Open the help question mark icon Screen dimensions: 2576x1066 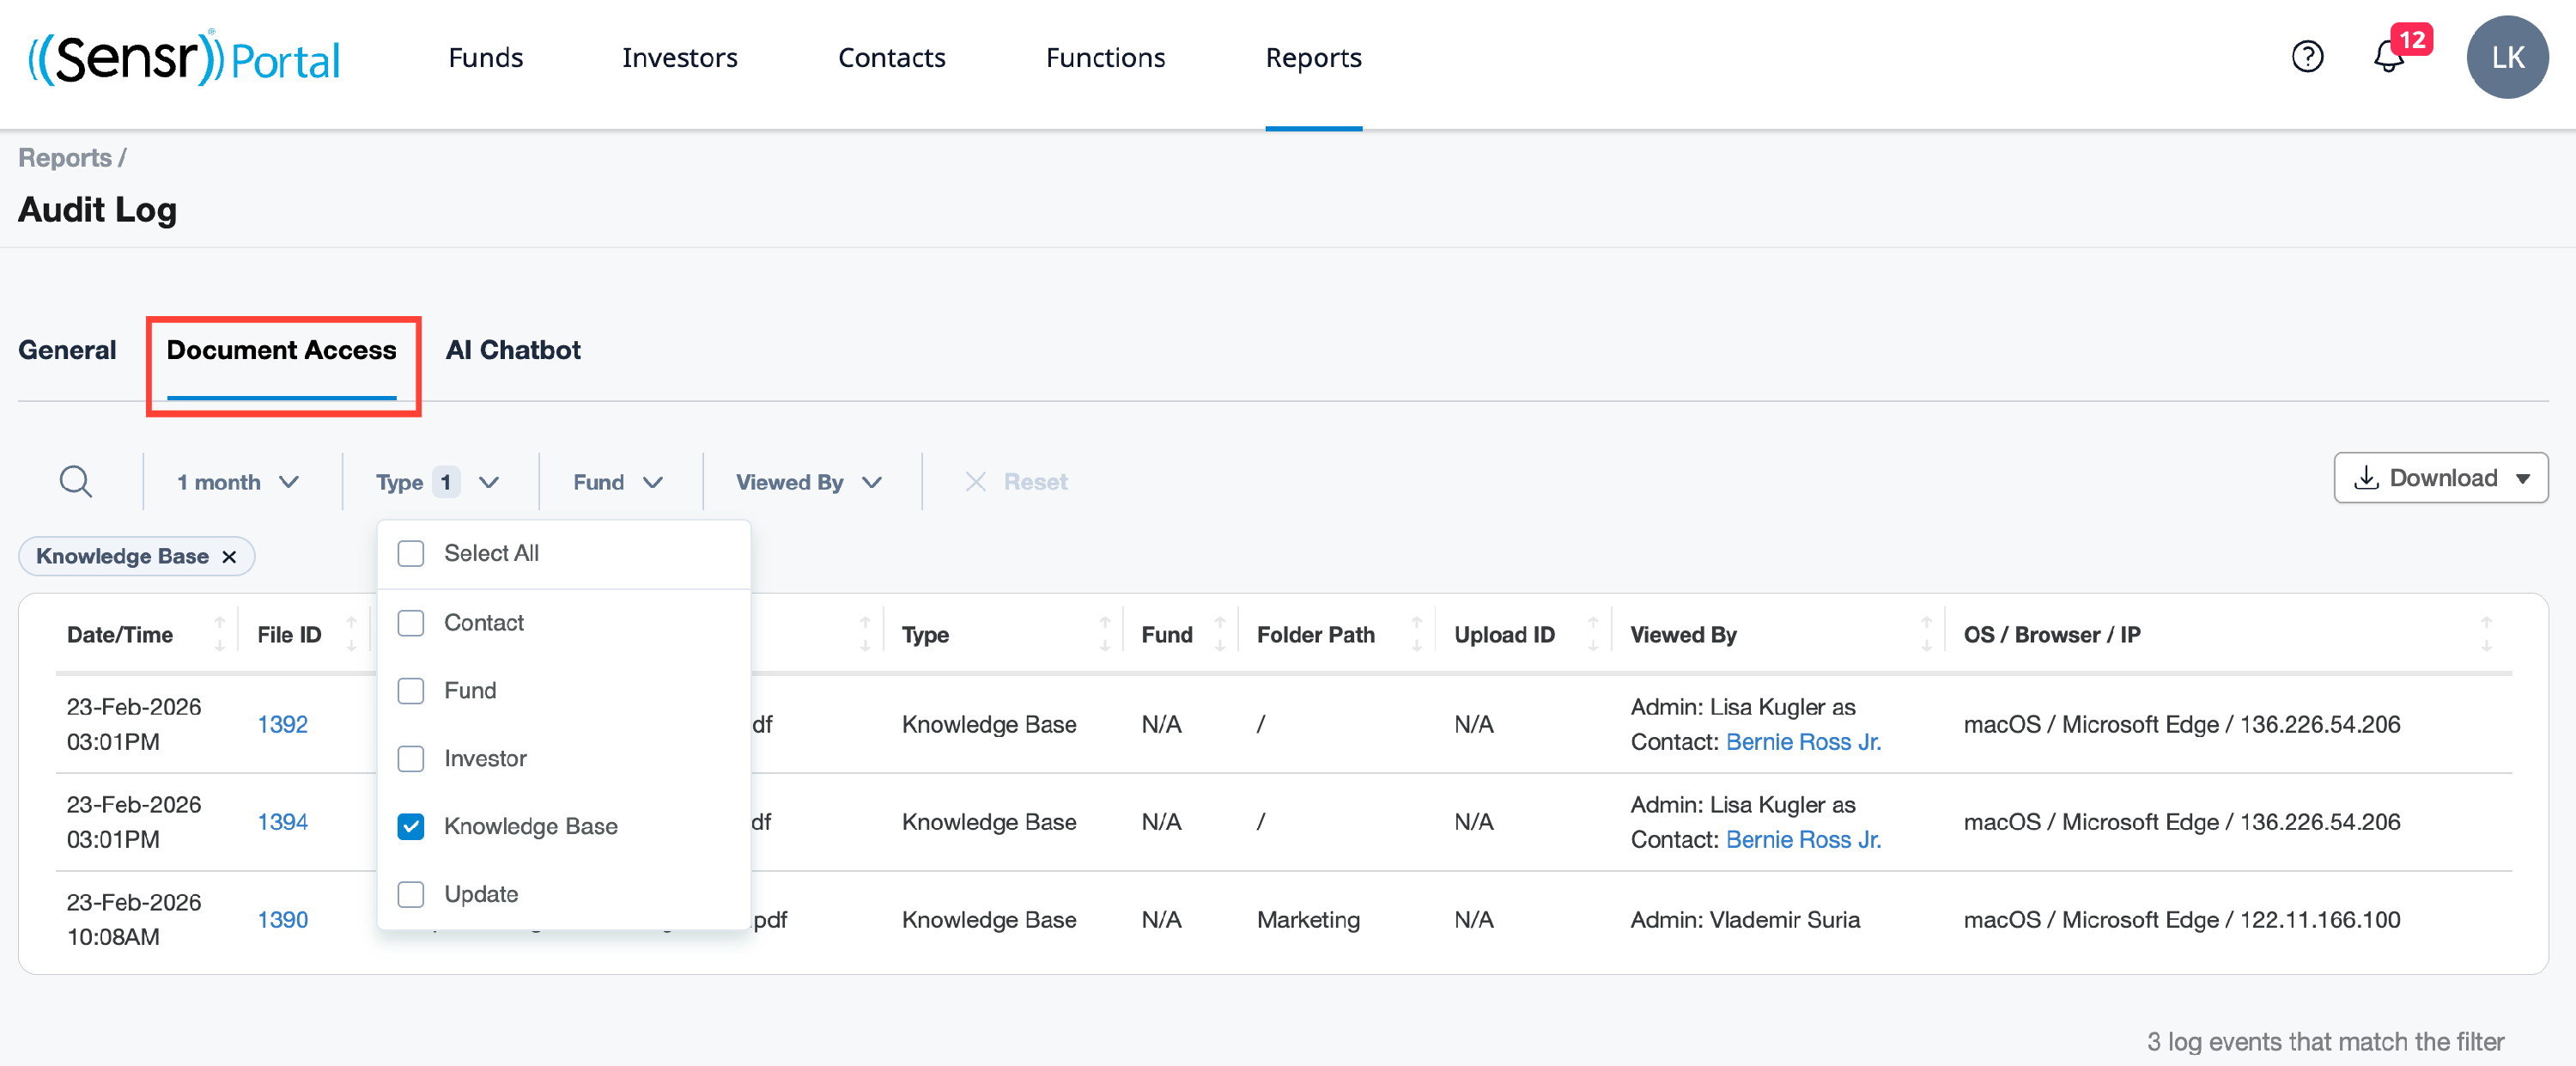click(x=2306, y=57)
